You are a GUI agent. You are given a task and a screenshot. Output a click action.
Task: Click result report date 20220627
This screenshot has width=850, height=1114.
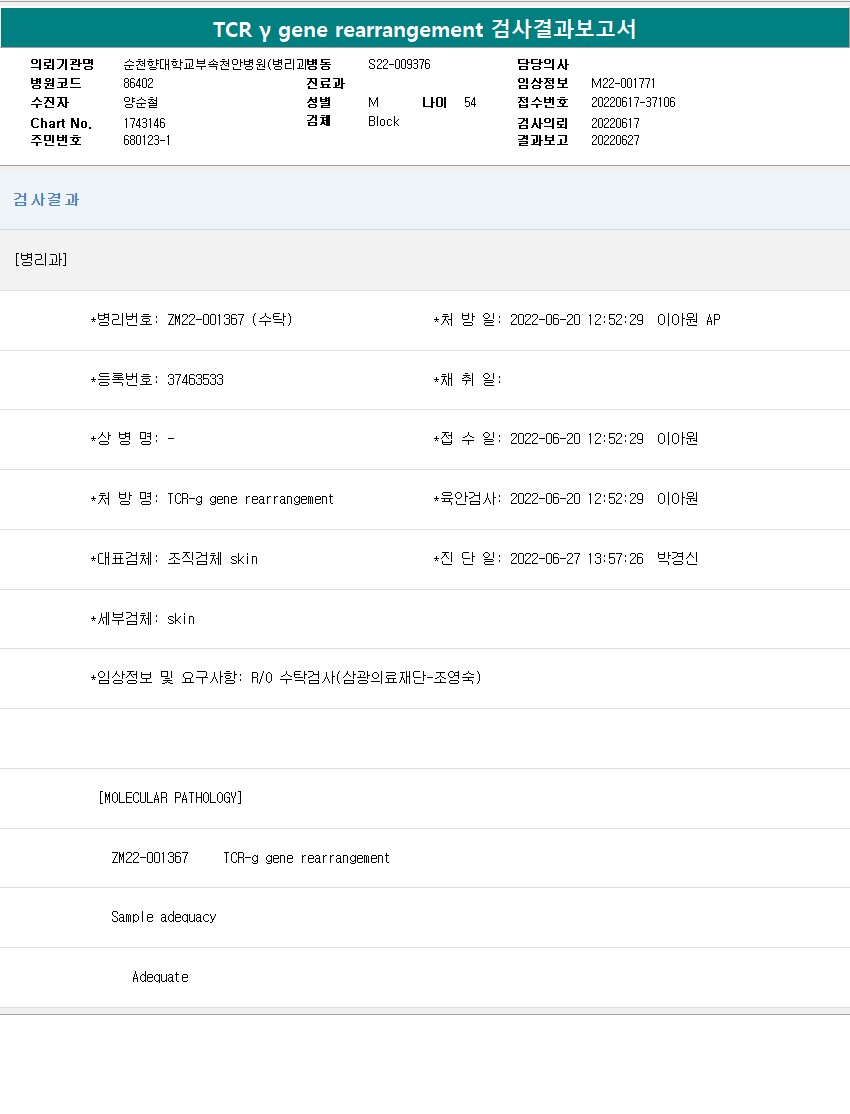click(x=615, y=140)
